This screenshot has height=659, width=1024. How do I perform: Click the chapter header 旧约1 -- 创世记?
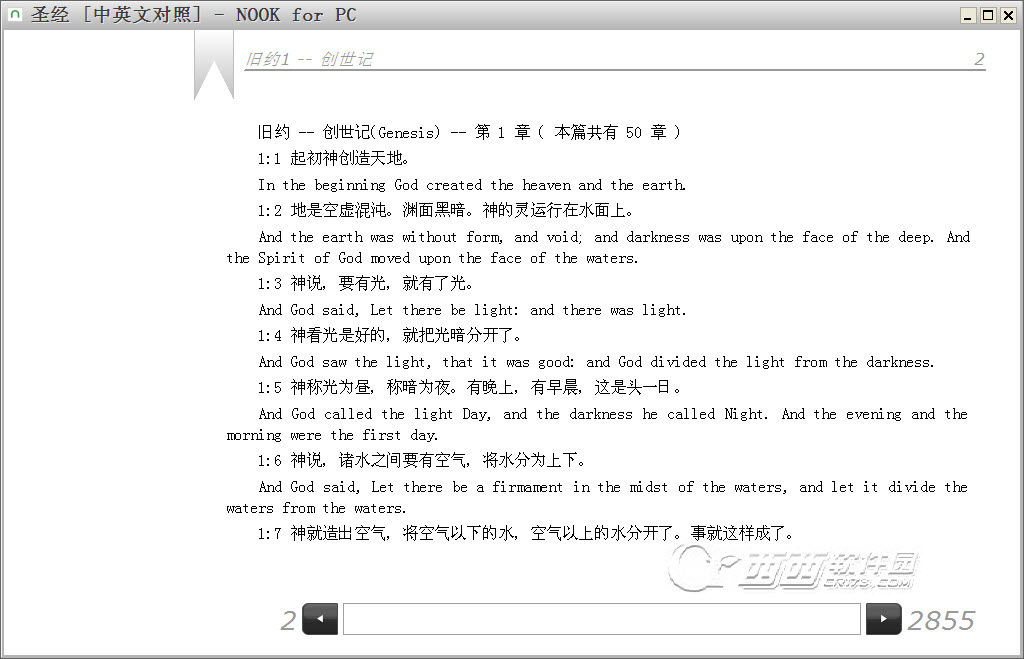point(309,59)
